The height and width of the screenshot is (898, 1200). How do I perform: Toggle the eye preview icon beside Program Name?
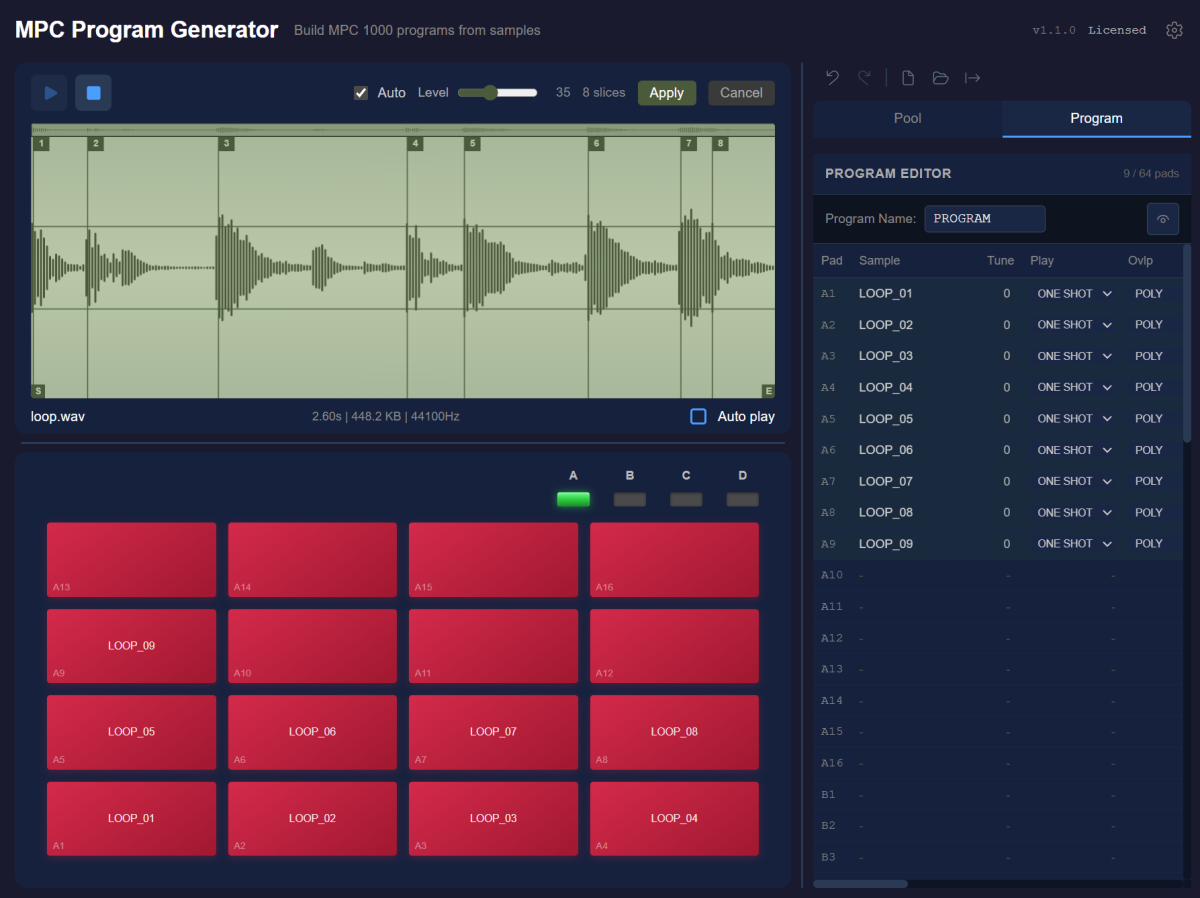coord(1162,219)
